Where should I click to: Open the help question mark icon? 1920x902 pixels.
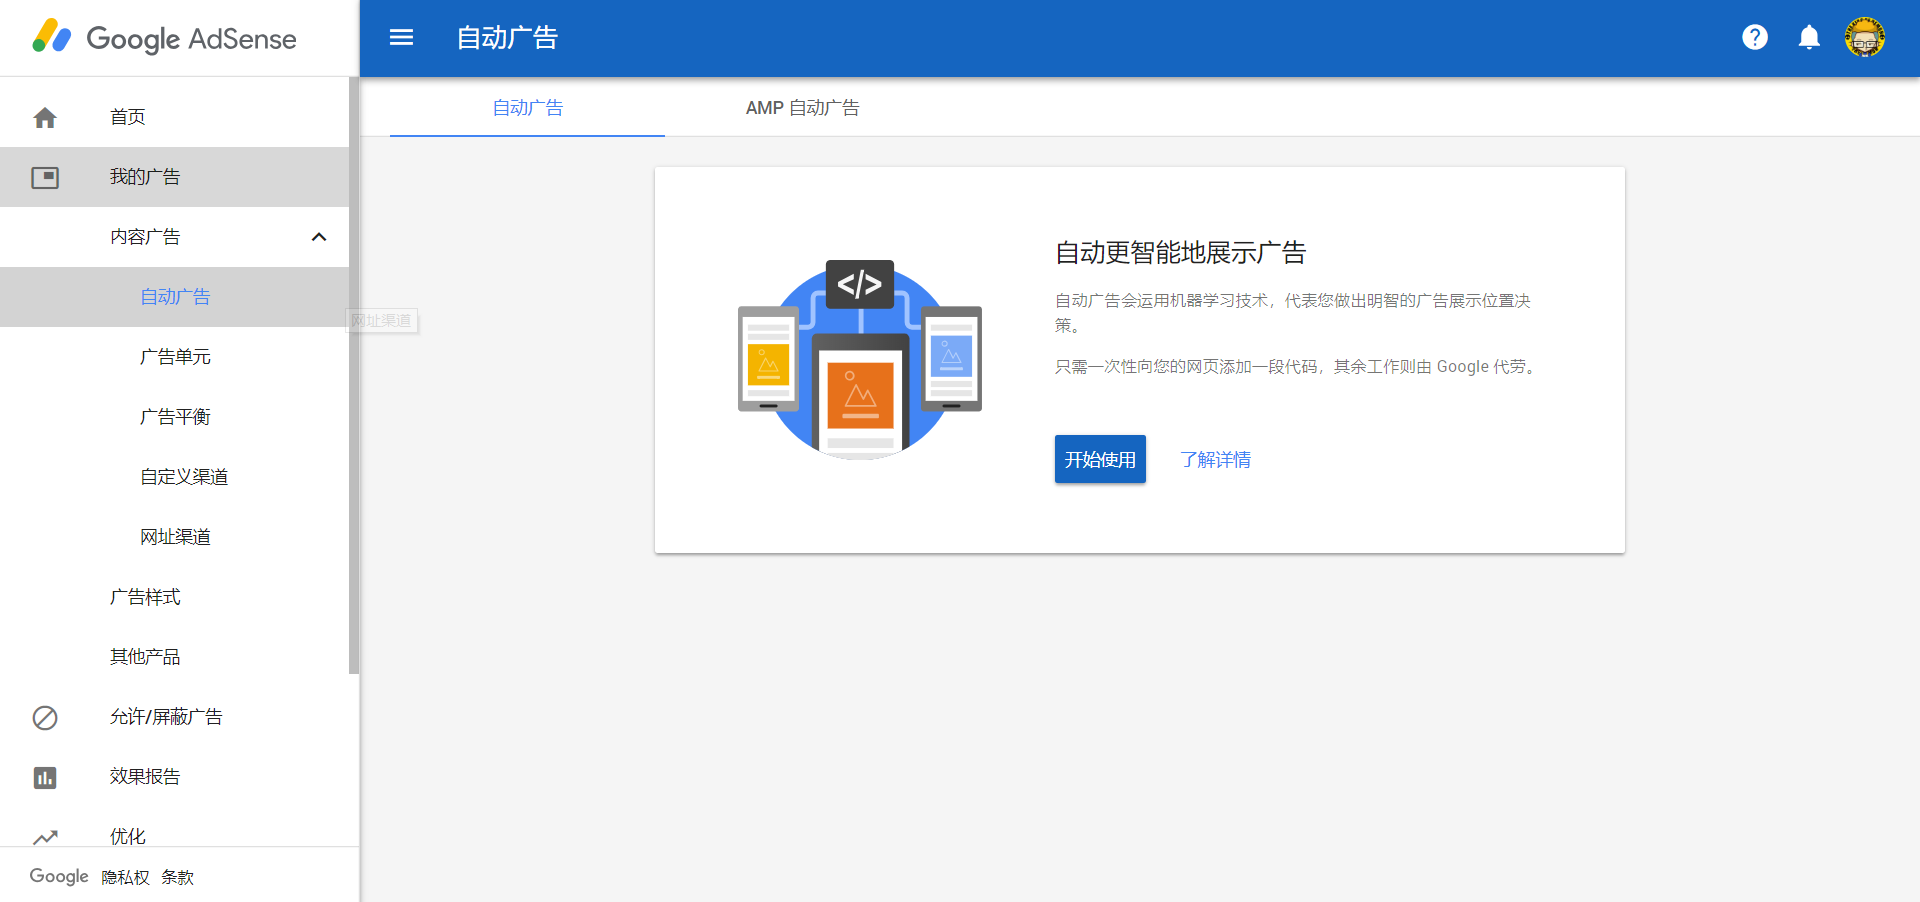[1754, 38]
